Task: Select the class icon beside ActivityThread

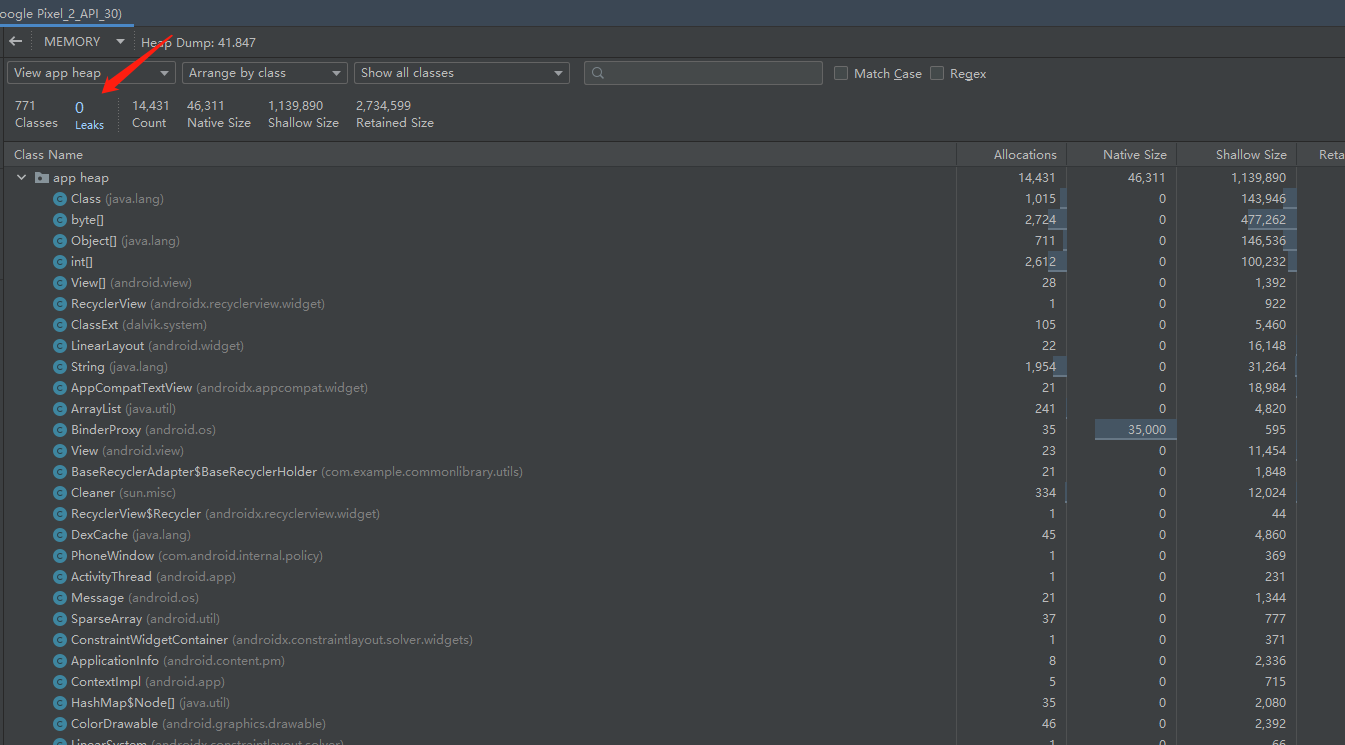Action: click(x=60, y=576)
